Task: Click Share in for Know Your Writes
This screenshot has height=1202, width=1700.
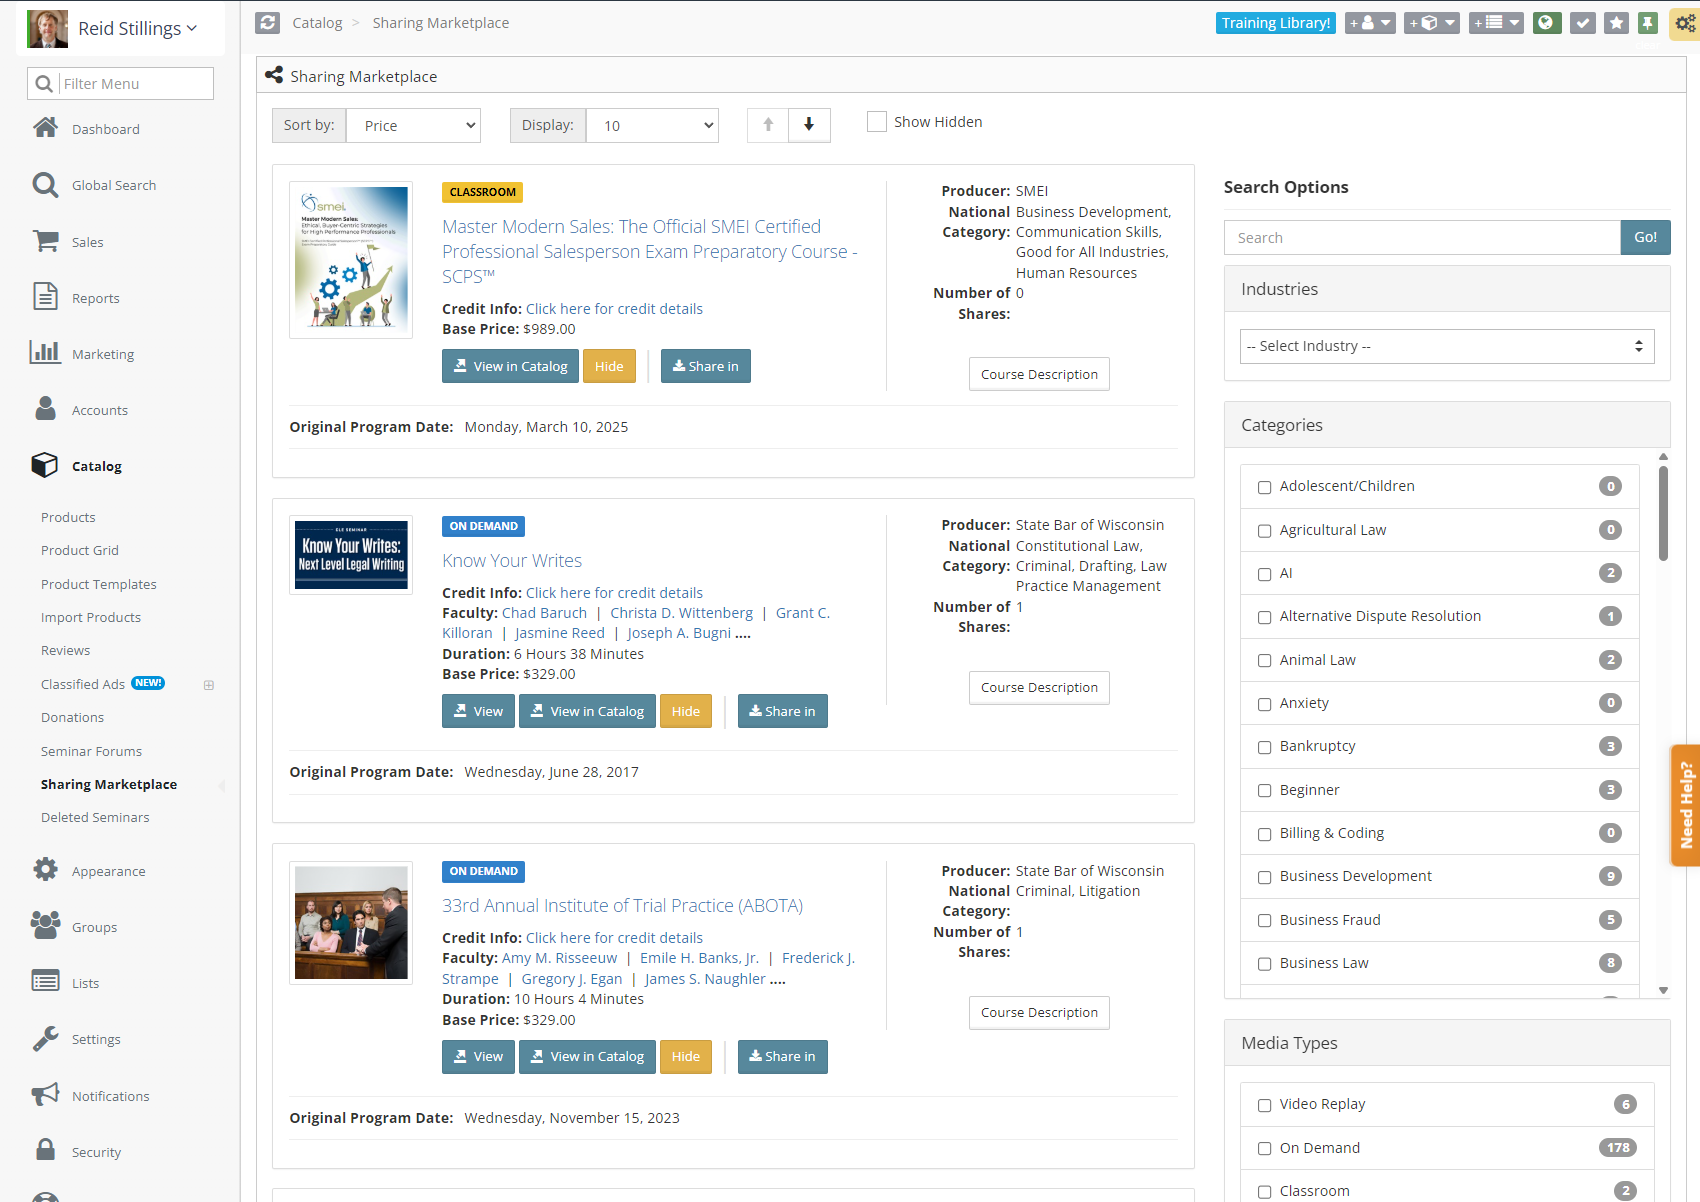Action: tap(782, 711)
